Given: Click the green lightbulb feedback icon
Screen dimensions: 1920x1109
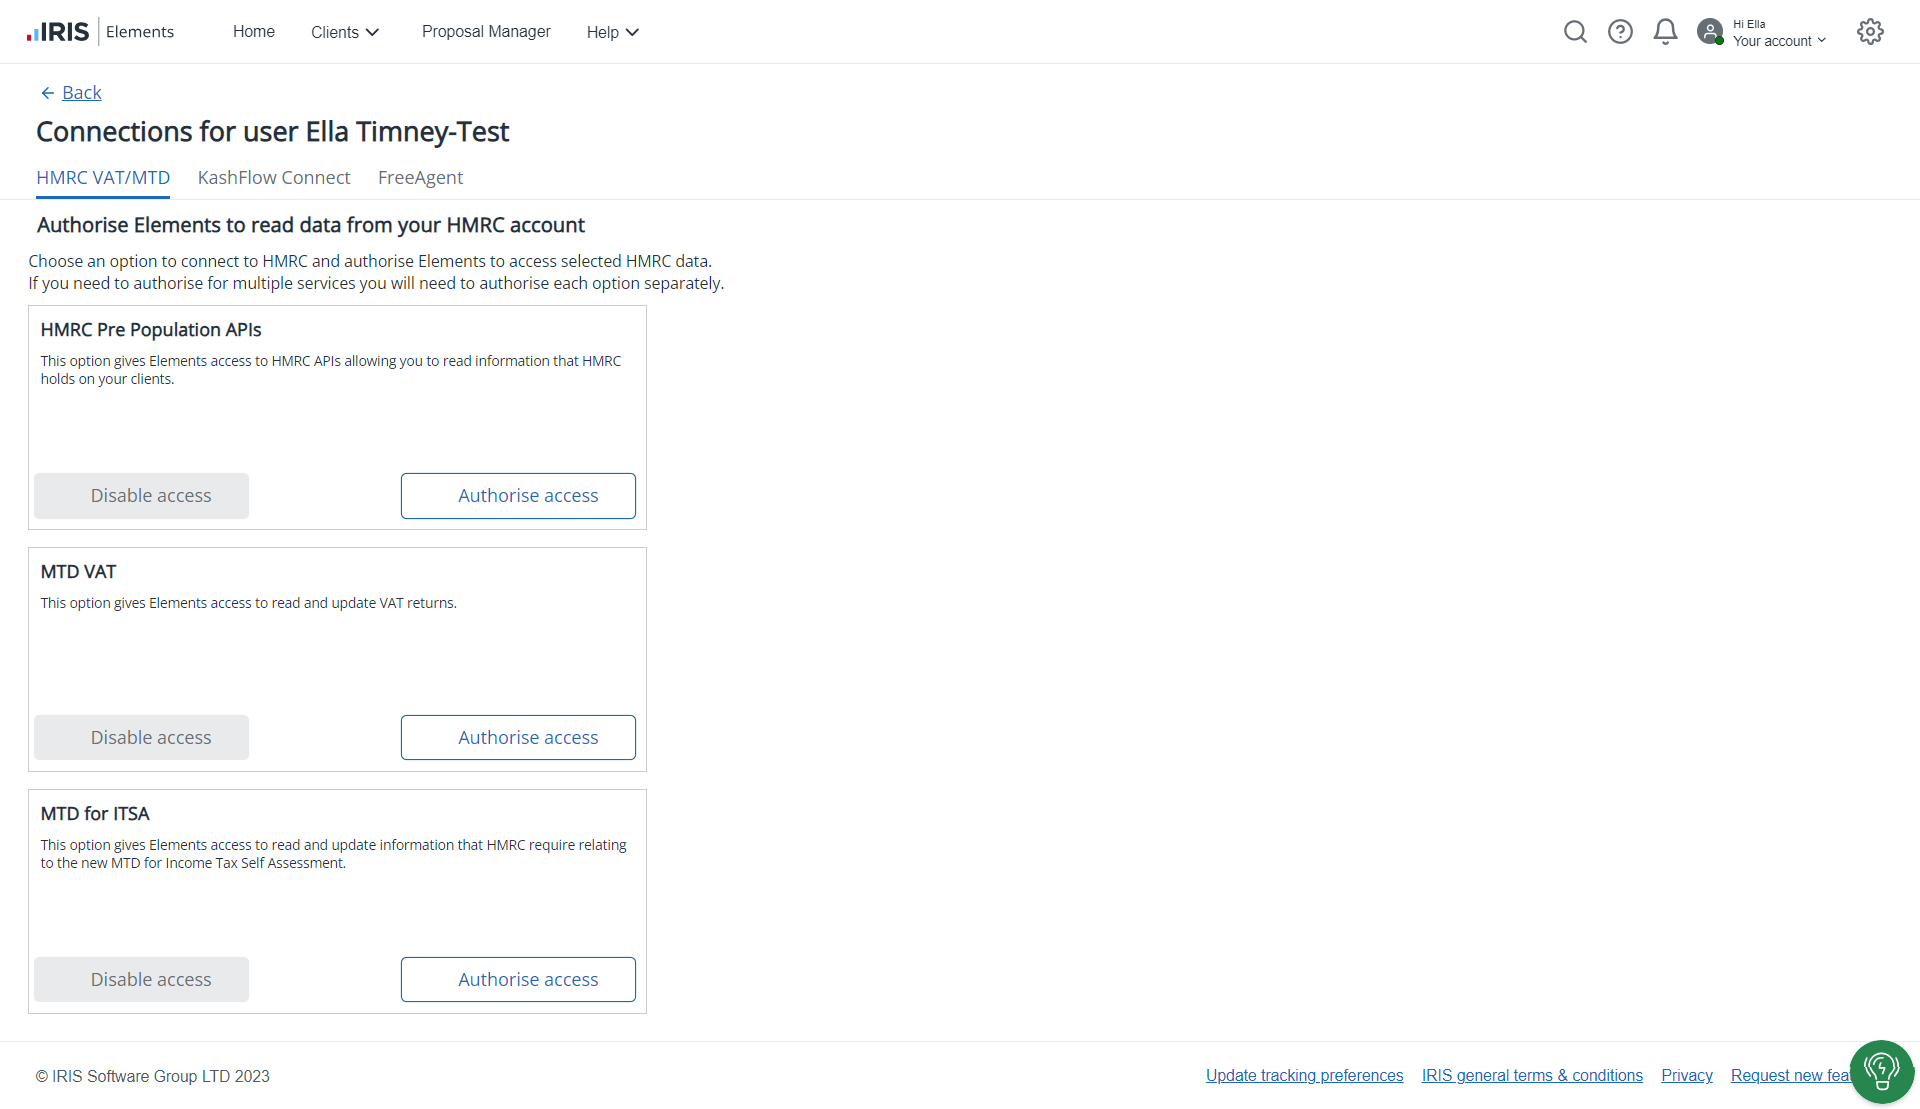Looking at the screenshot, I should [1881, 1071].
